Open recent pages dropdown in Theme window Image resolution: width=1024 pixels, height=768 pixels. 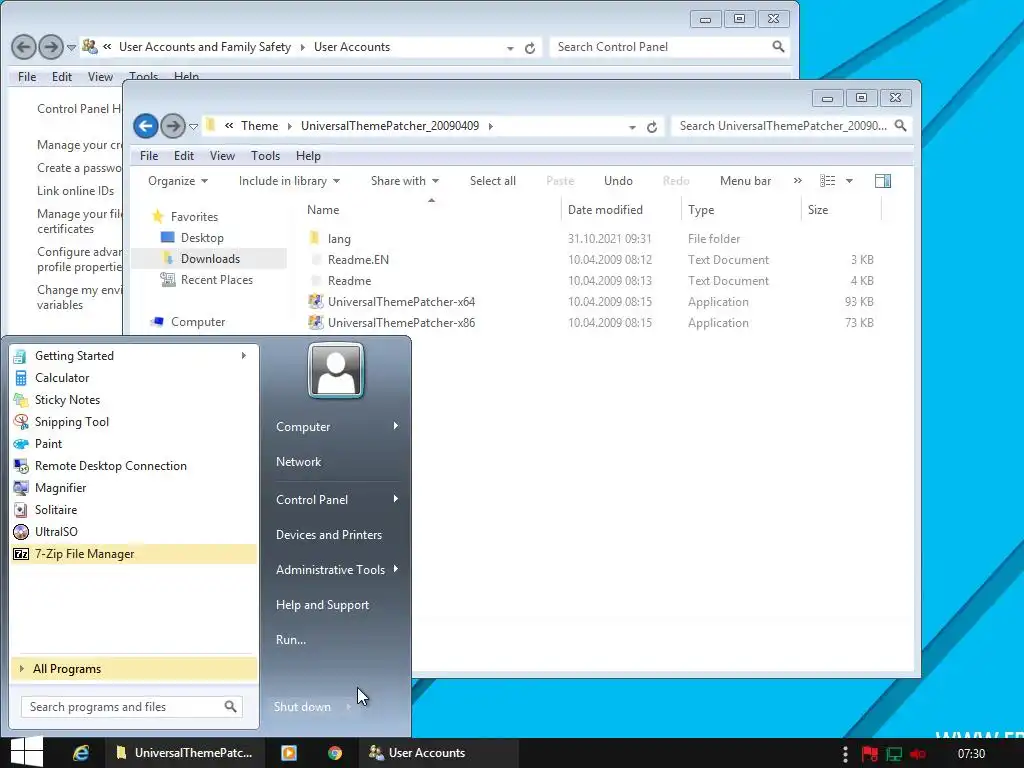click(x=193, y=127)
